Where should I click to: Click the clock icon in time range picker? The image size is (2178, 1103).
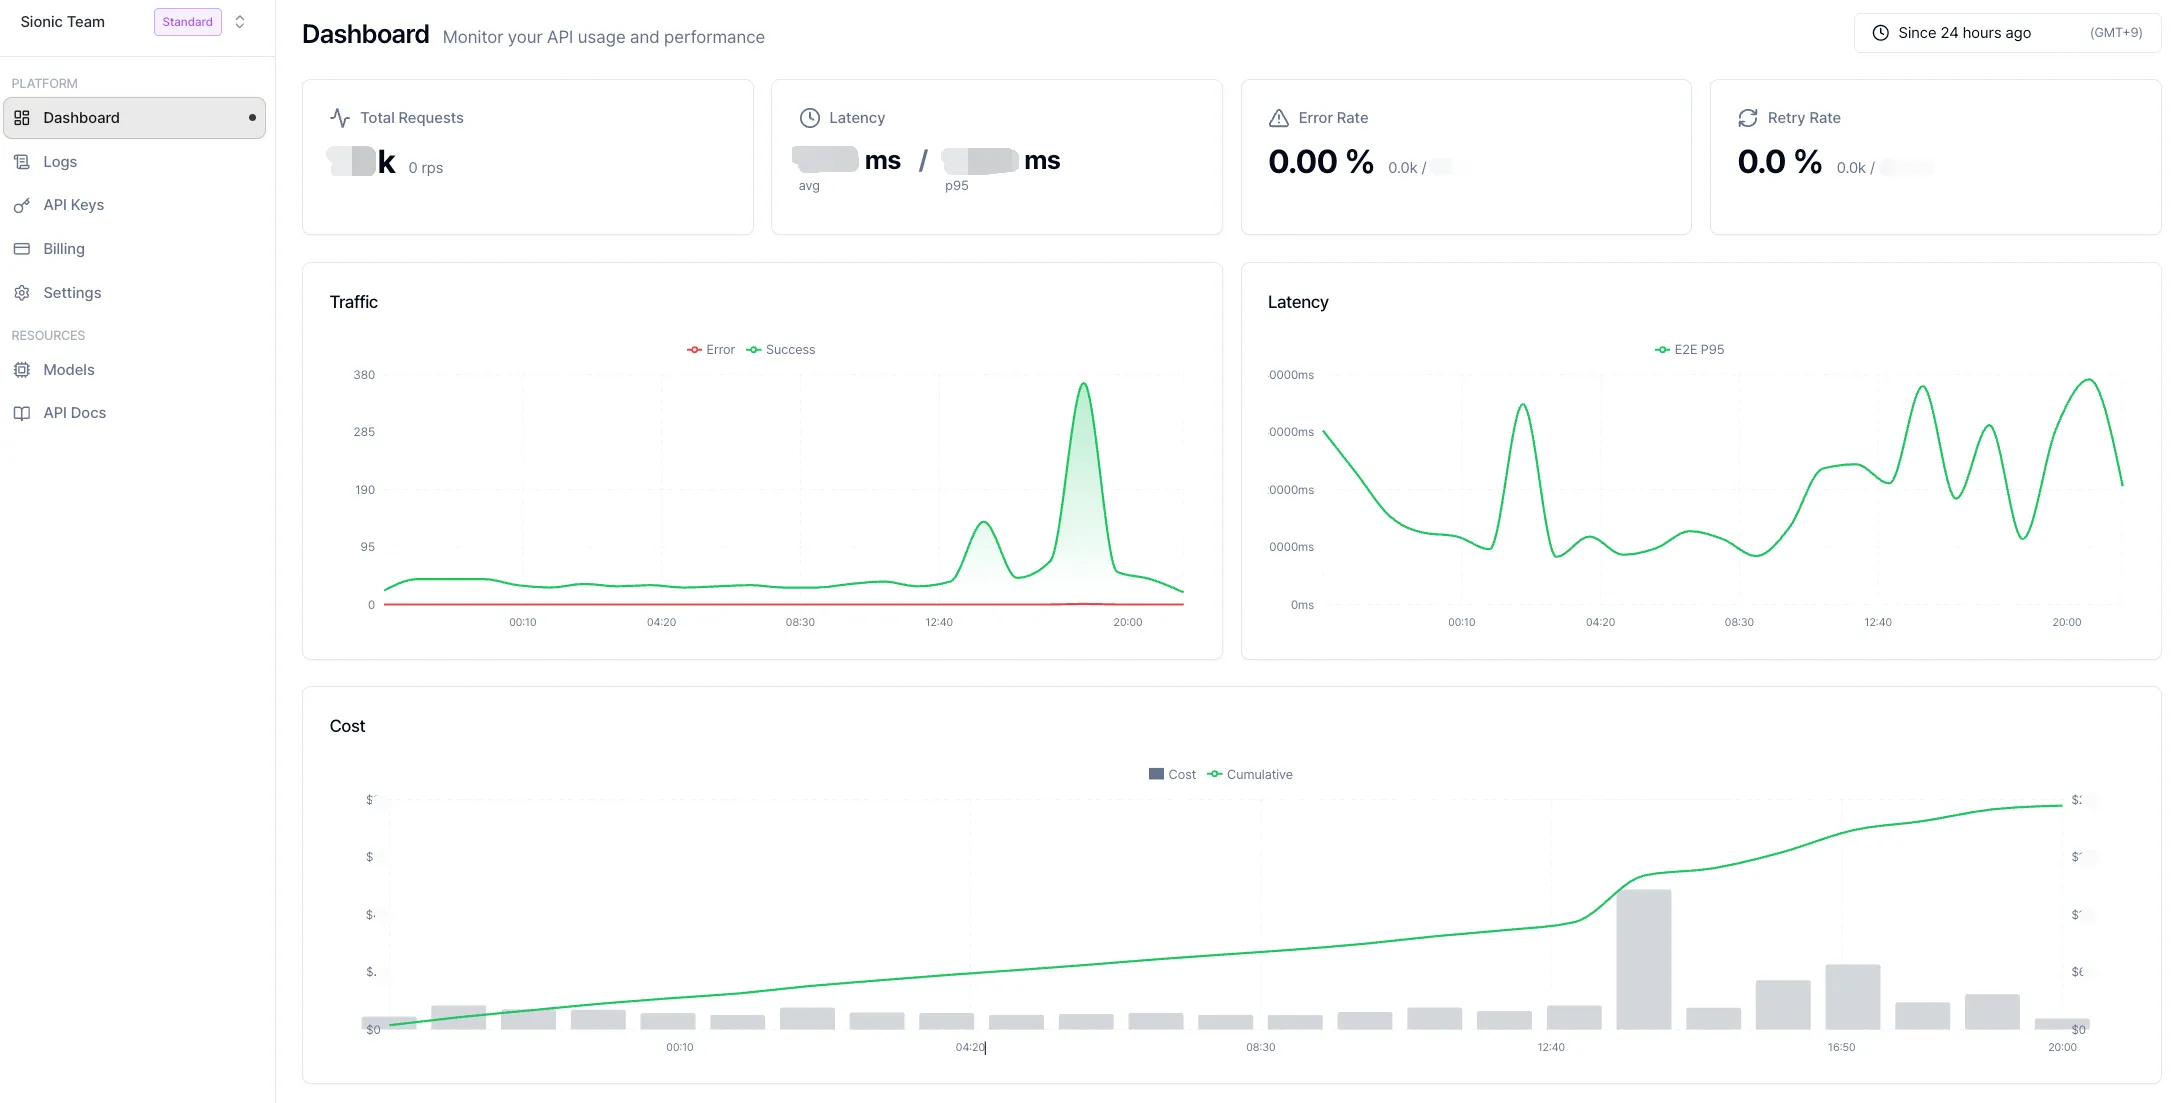[x=1881, y=33]
